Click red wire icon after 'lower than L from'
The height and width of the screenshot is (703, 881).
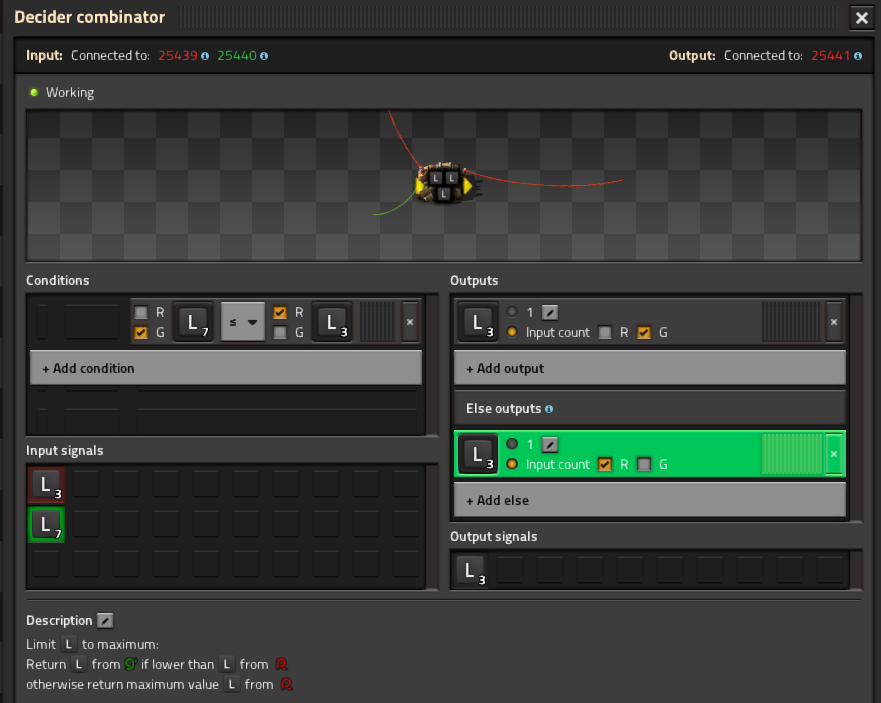point(281,665)
